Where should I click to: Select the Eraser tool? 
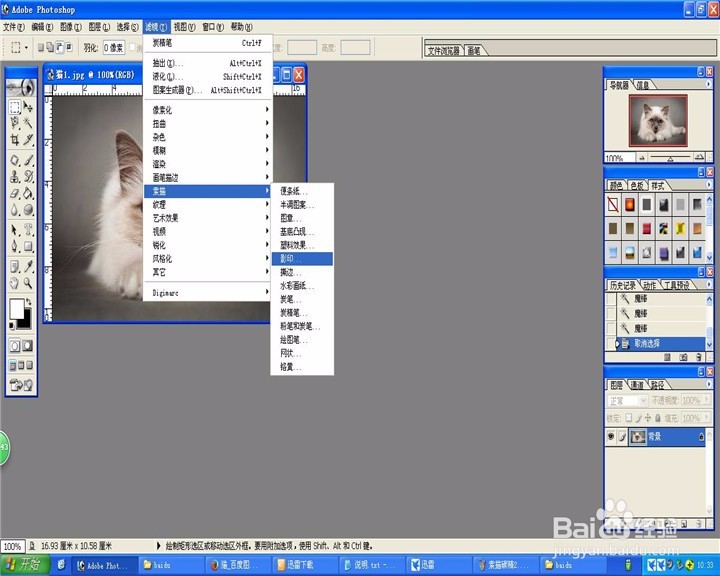[x=15, y=193]
